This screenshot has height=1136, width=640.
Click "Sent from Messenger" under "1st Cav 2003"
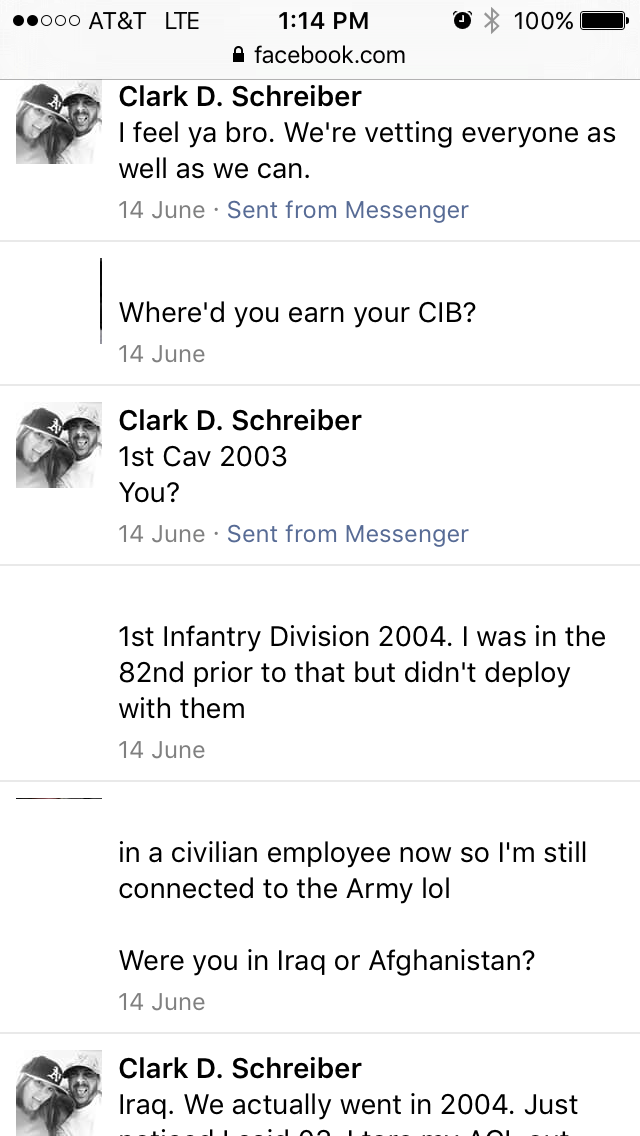[347, 534]
